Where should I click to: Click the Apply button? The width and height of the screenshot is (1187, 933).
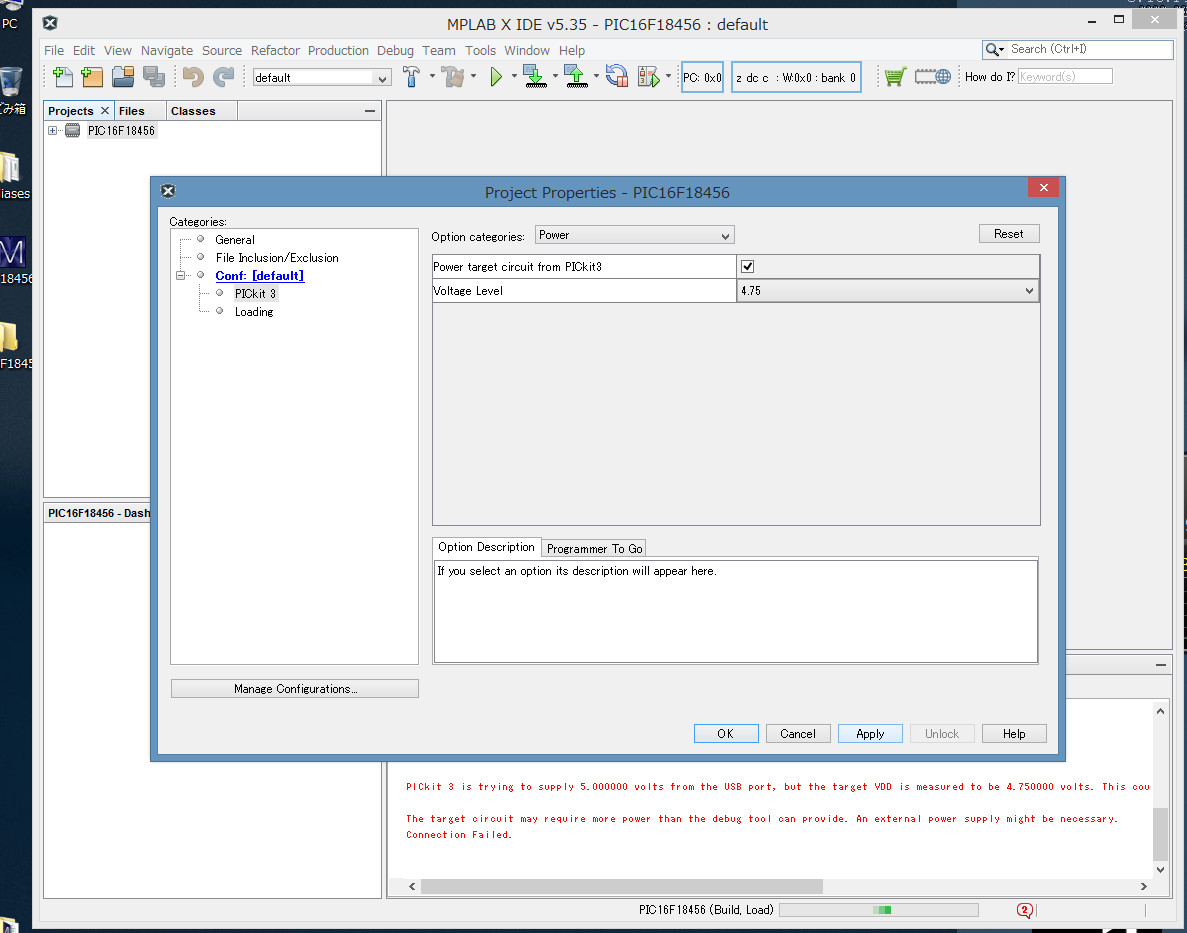870,734
